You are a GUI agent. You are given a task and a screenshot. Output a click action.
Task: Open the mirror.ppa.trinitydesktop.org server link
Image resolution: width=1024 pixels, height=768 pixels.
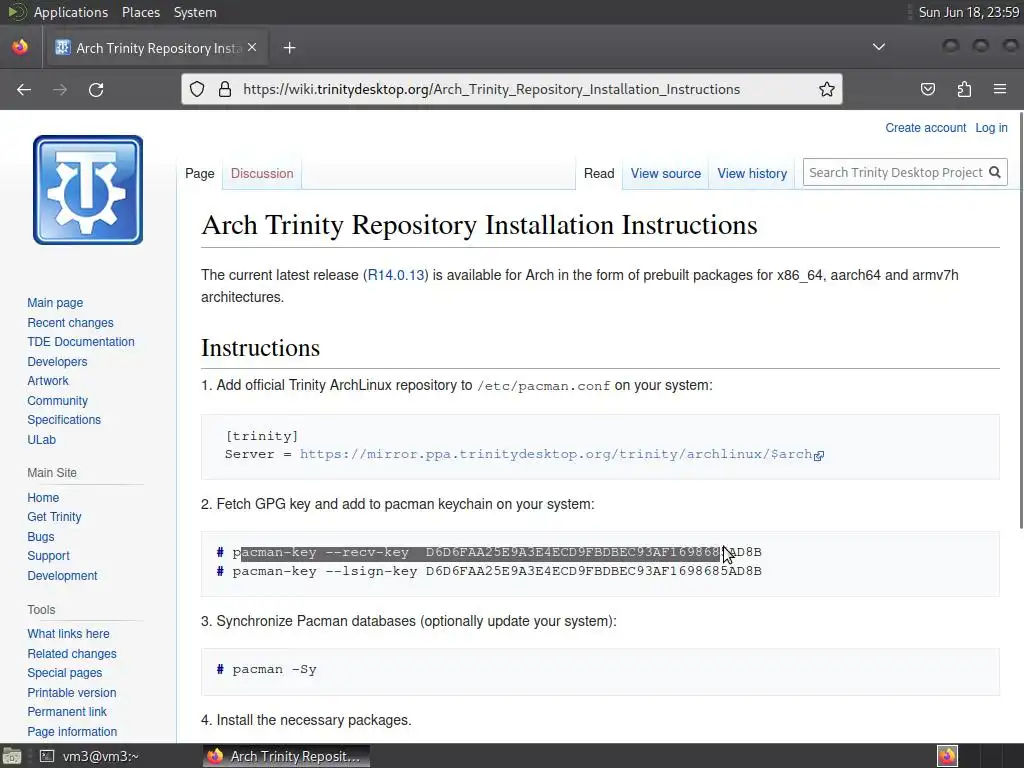click(x=561, y=455)
